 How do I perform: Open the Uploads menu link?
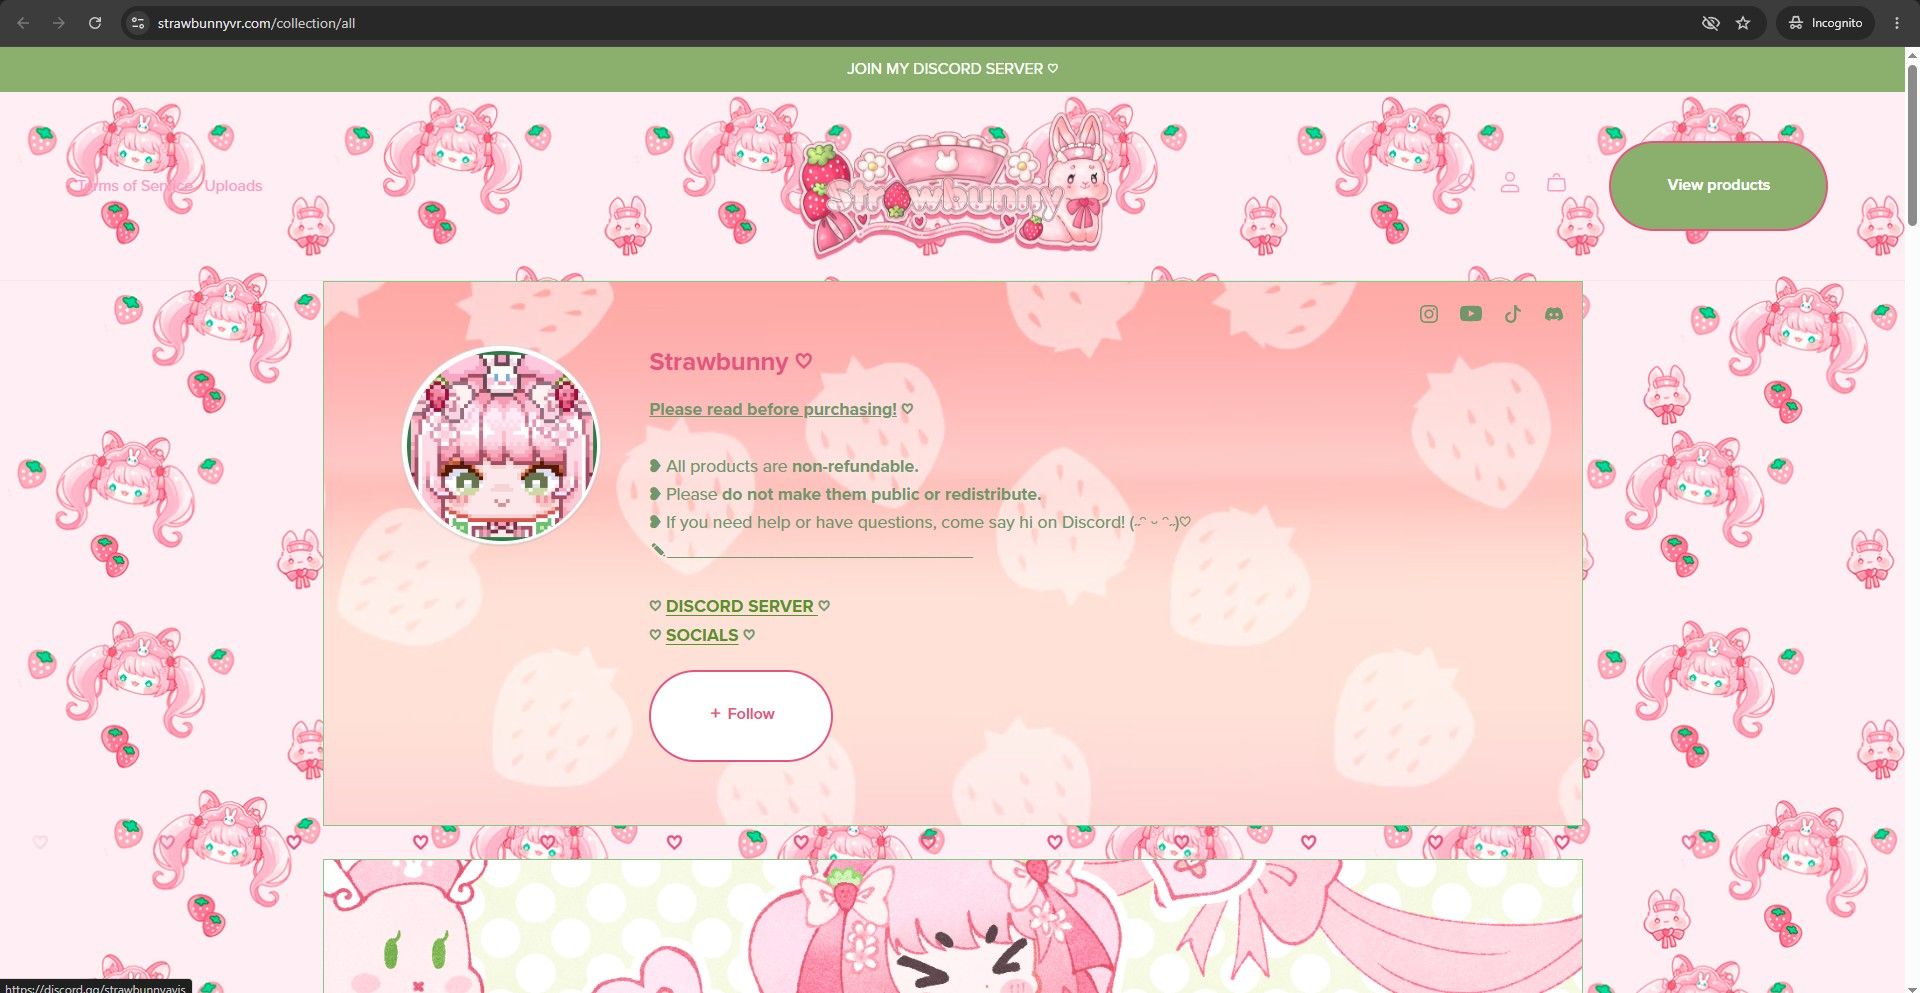(234, 186)
